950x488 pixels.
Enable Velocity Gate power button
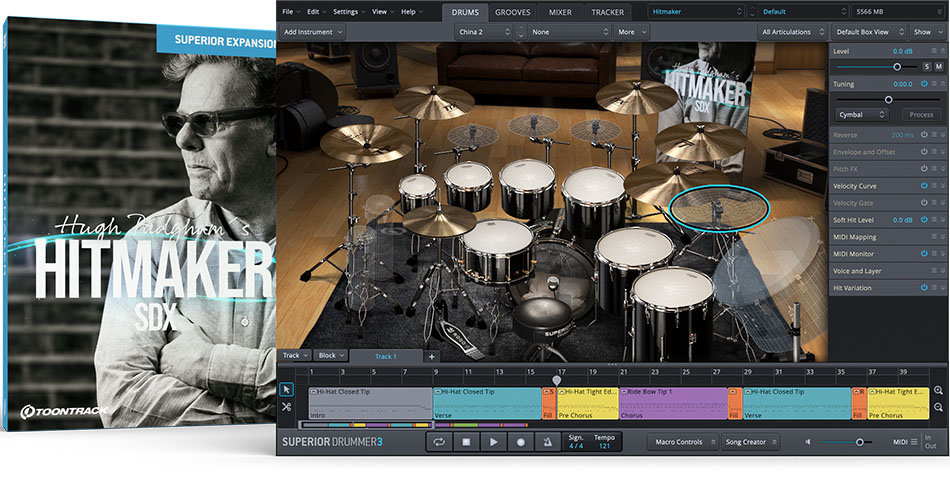[x=924, y=202]
